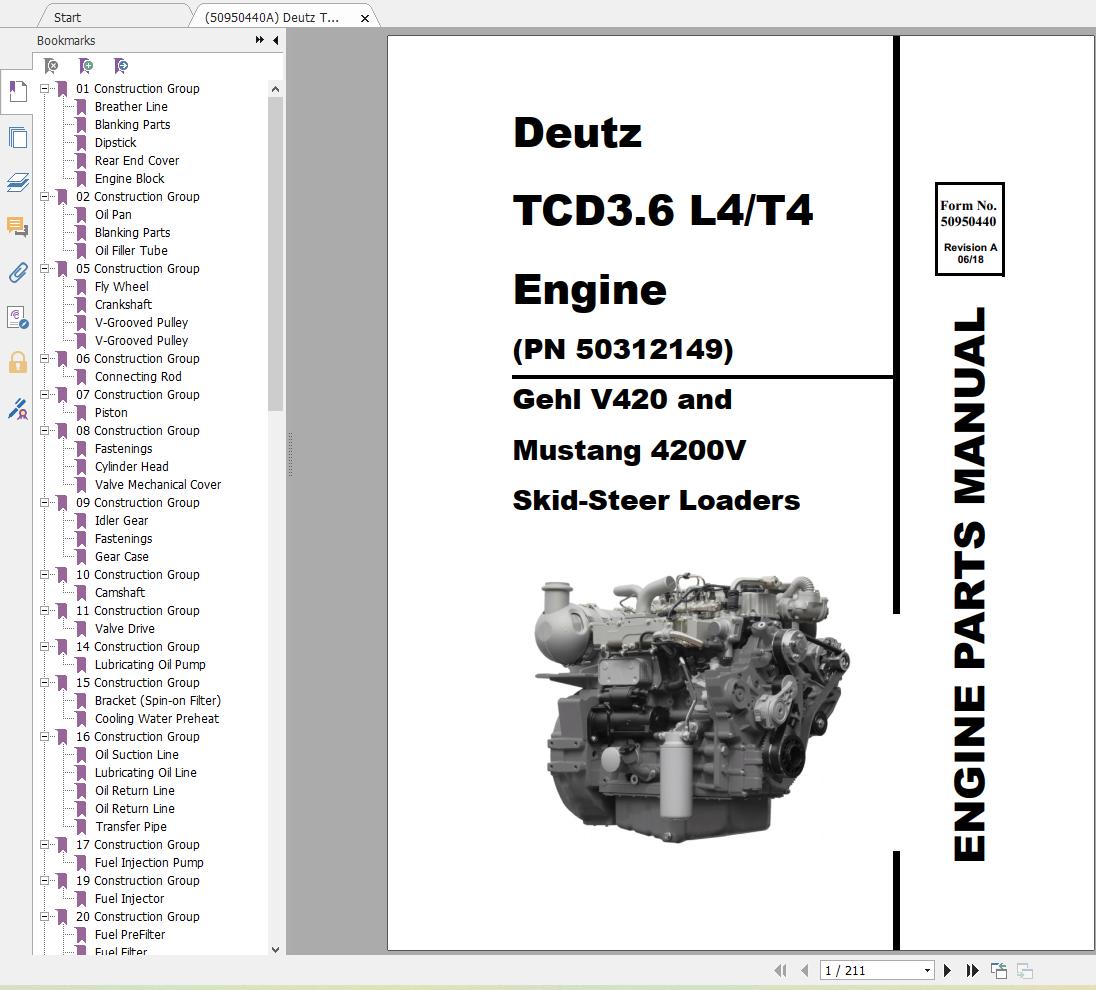Collapse the 20 Construction Group node

click(45, 917)
